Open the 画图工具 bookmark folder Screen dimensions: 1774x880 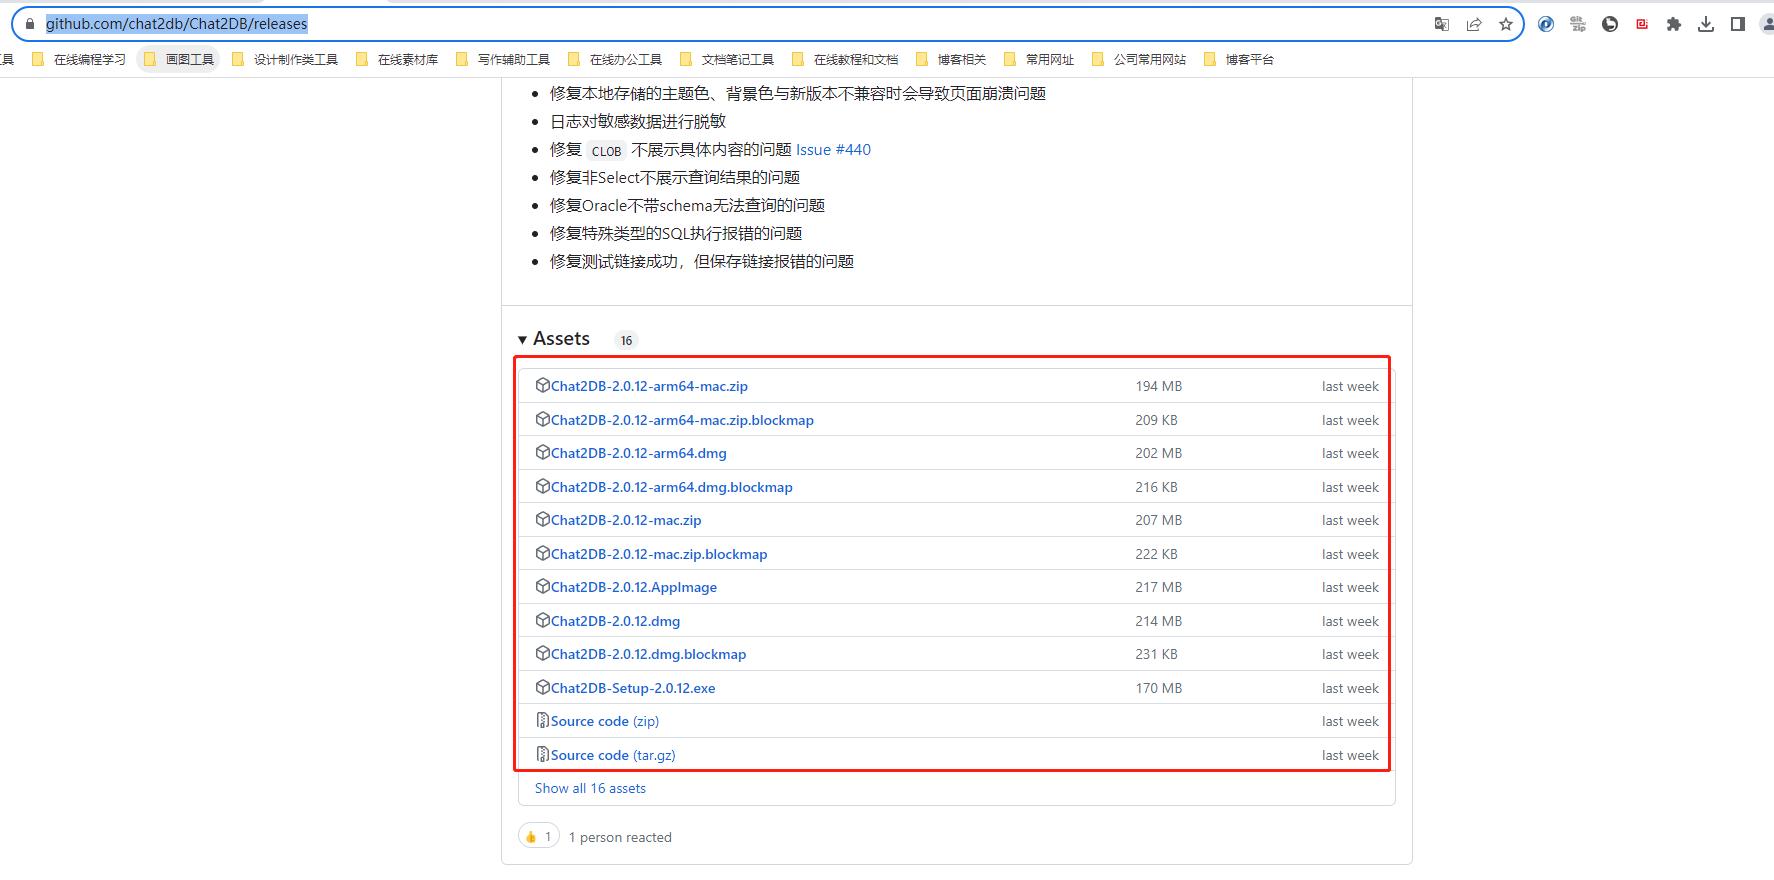pos(178,59)
